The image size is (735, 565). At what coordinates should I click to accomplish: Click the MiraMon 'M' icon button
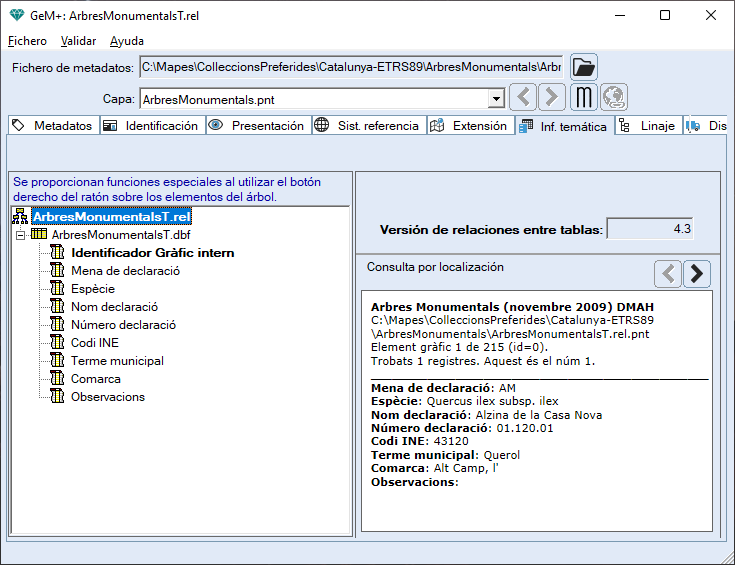click(584, 98)
